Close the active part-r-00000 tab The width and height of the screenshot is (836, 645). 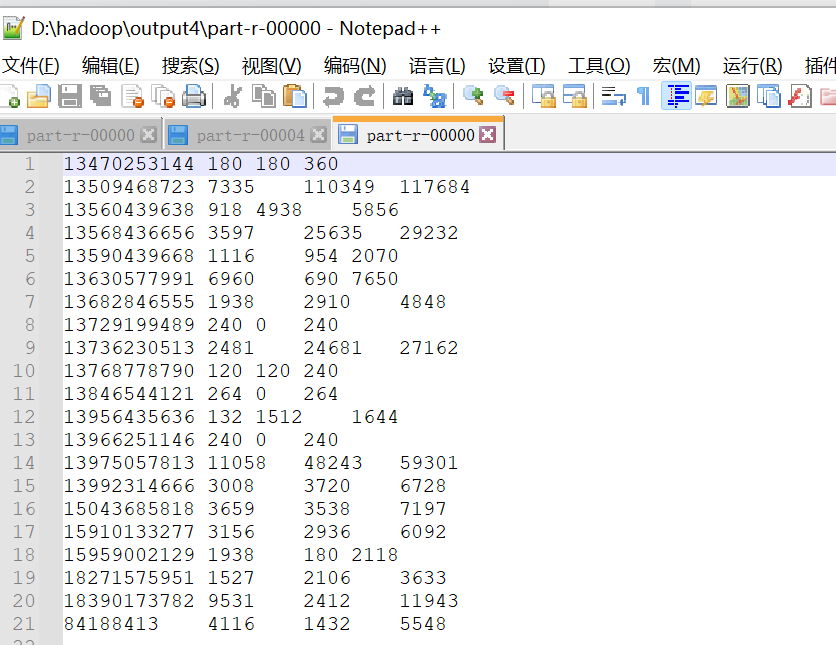(487, 133)
